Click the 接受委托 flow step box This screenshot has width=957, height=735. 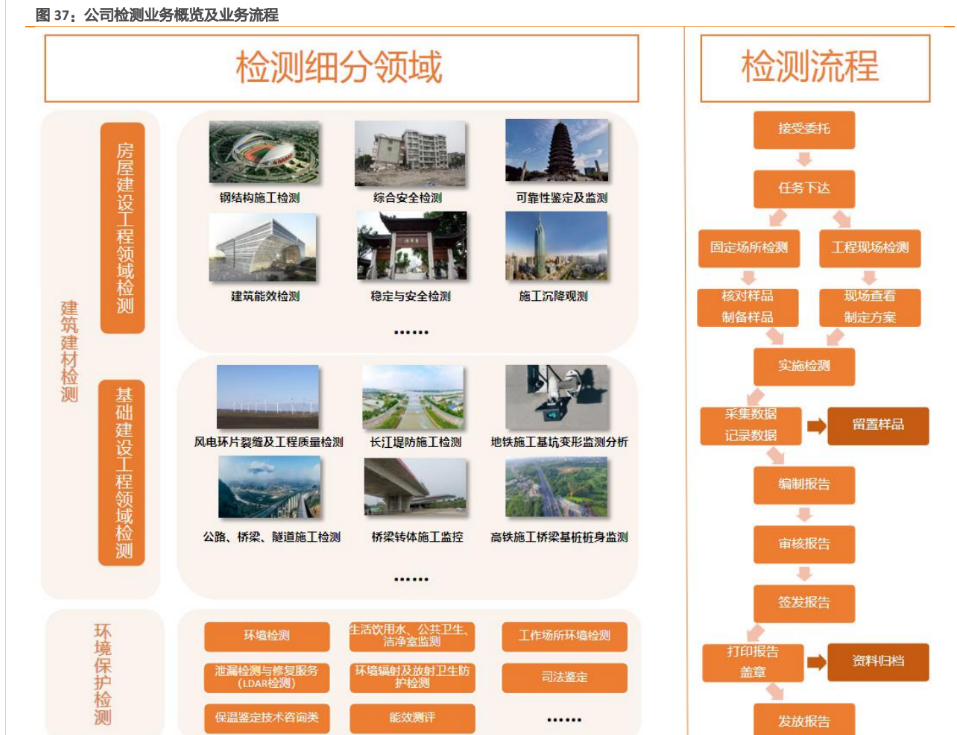pyautogui.click(x=803, y=129)
